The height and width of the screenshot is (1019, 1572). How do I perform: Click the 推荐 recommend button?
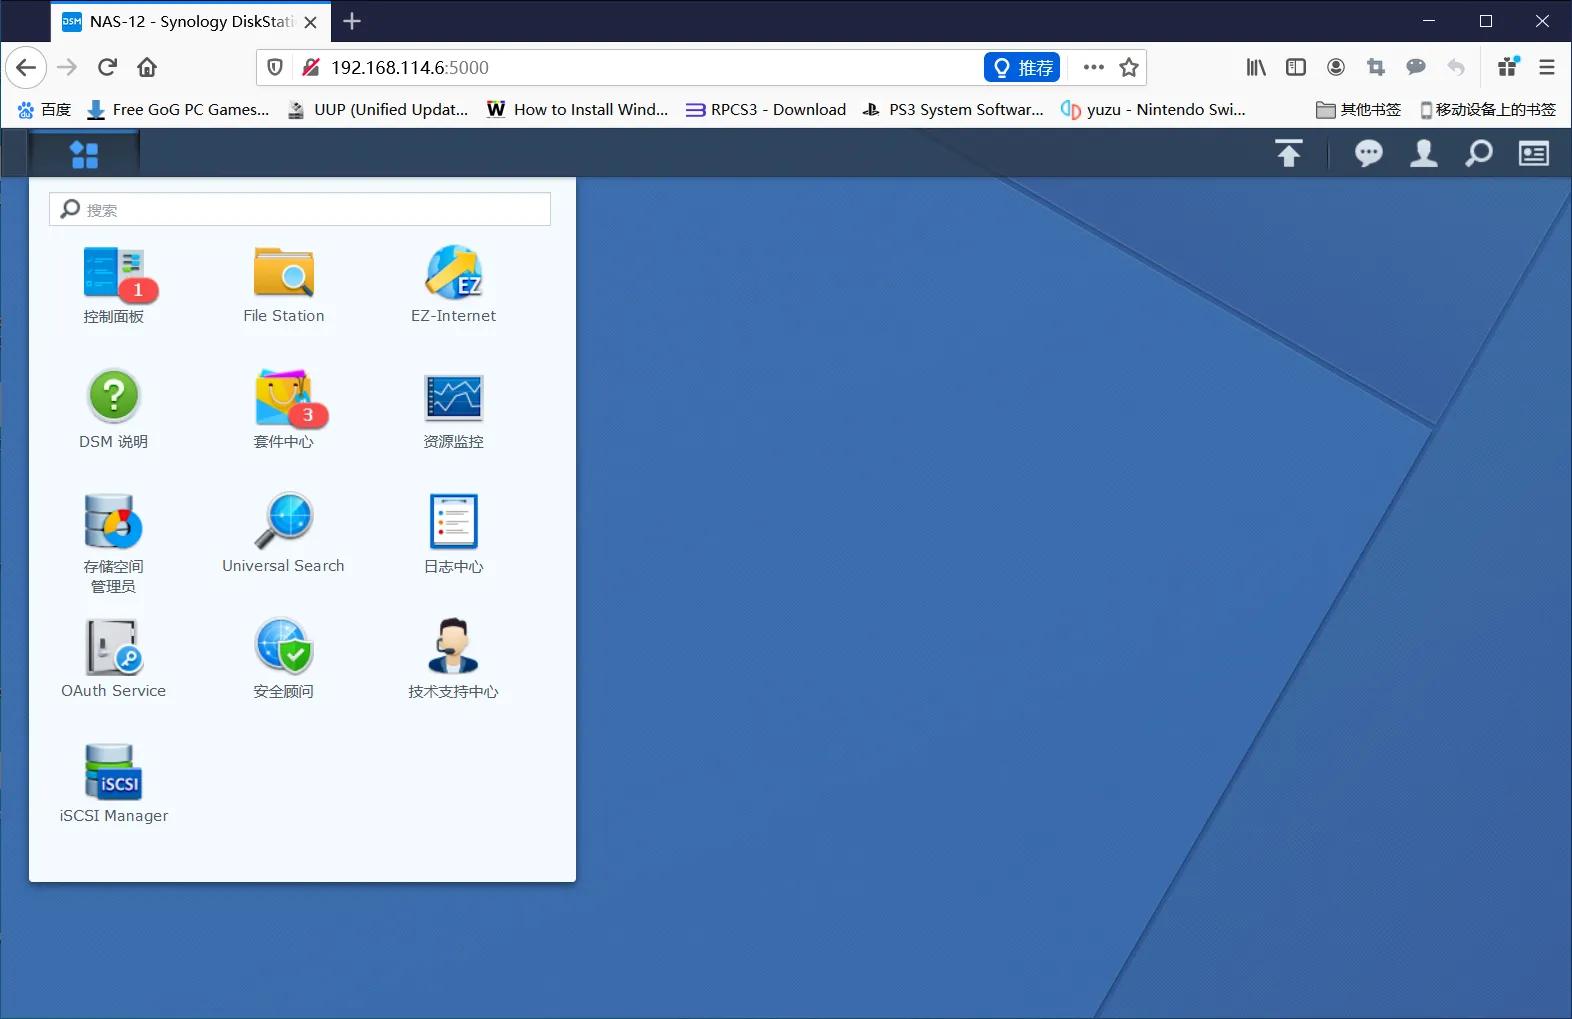1022,67
